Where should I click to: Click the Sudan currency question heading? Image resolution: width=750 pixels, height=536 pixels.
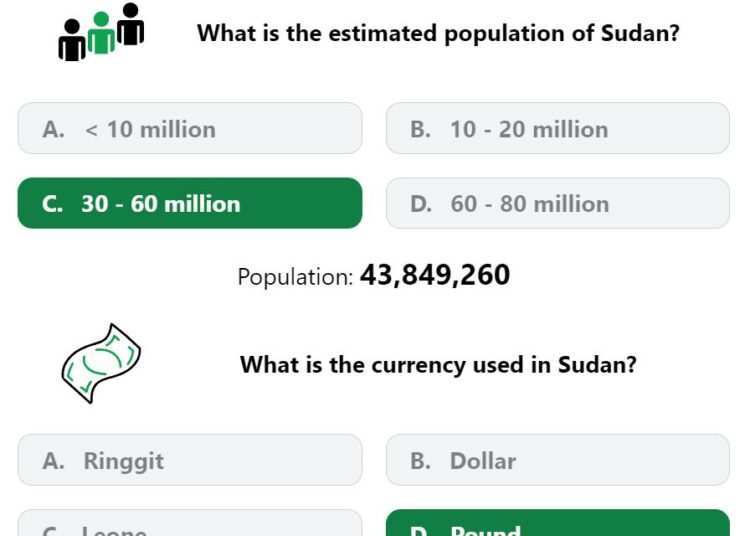[438, 365]
